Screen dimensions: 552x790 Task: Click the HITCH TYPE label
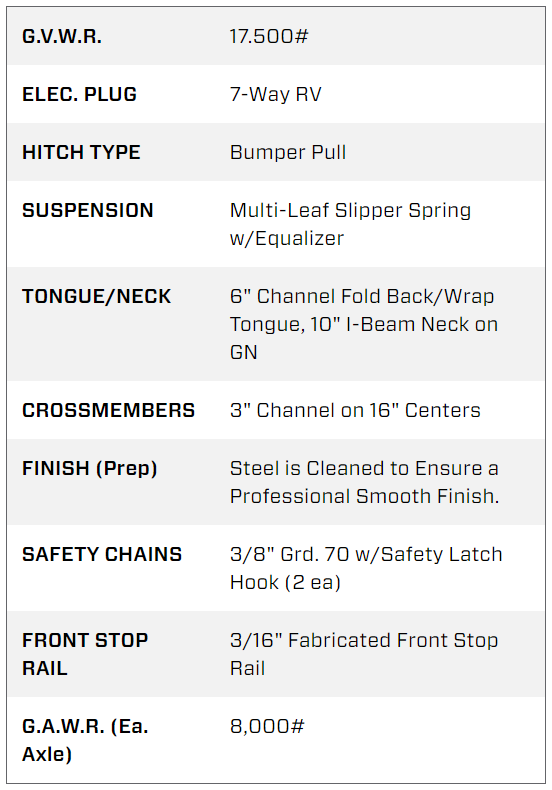click(81, 152)
